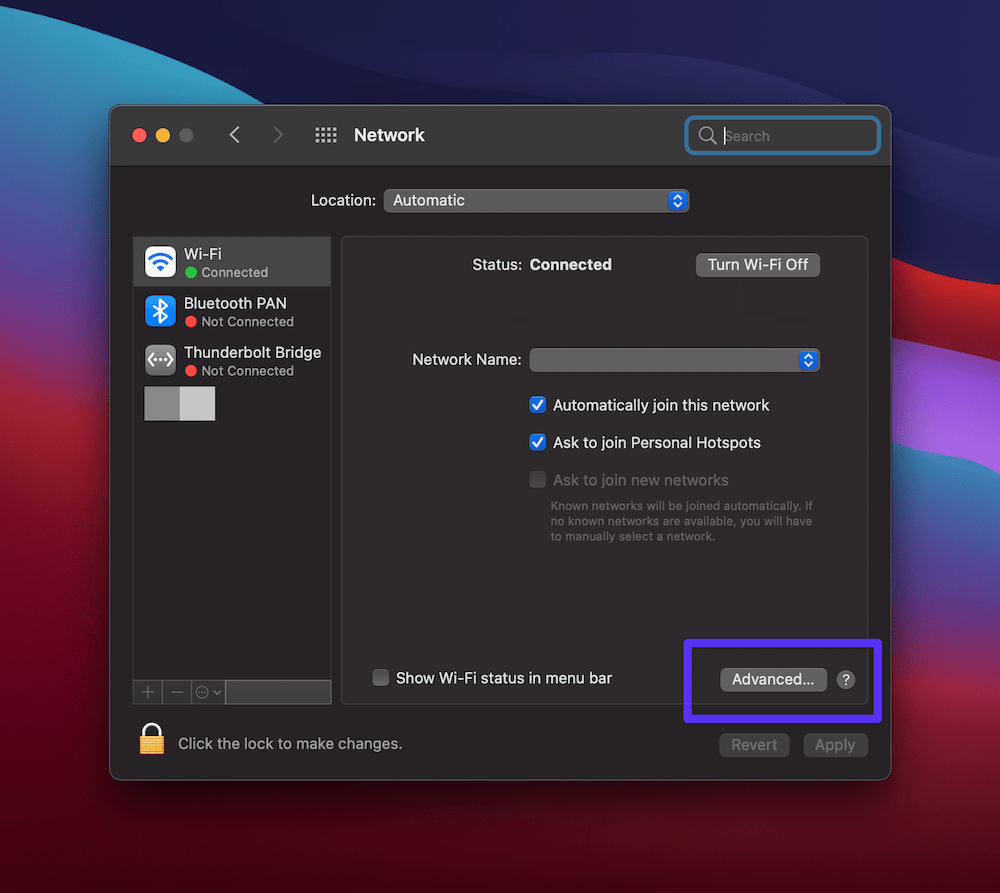Click inside the Search field
The image size is (1000, 893).
coord(783,135)
